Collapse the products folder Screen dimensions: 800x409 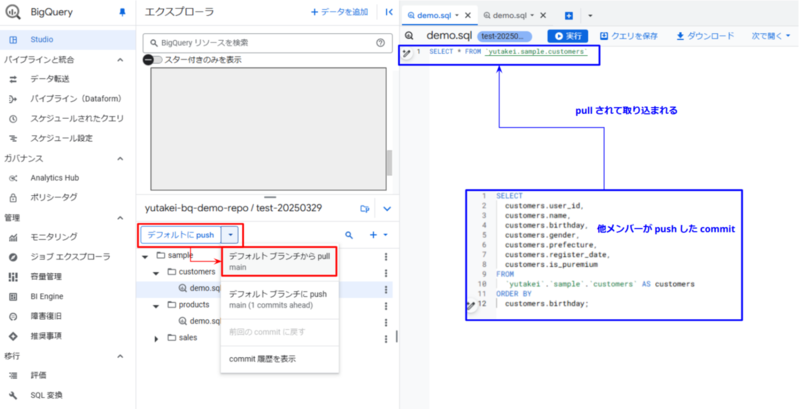pos(157,305)
